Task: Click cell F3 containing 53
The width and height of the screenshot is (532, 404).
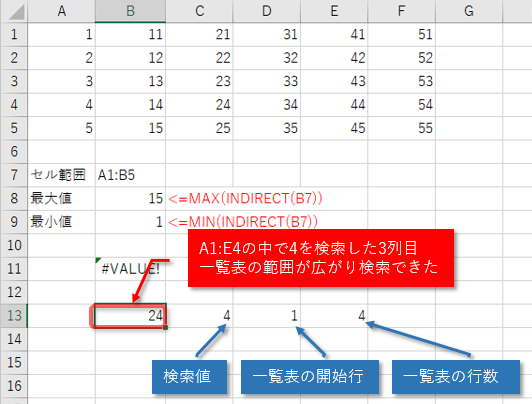Action: coord(402,81)
